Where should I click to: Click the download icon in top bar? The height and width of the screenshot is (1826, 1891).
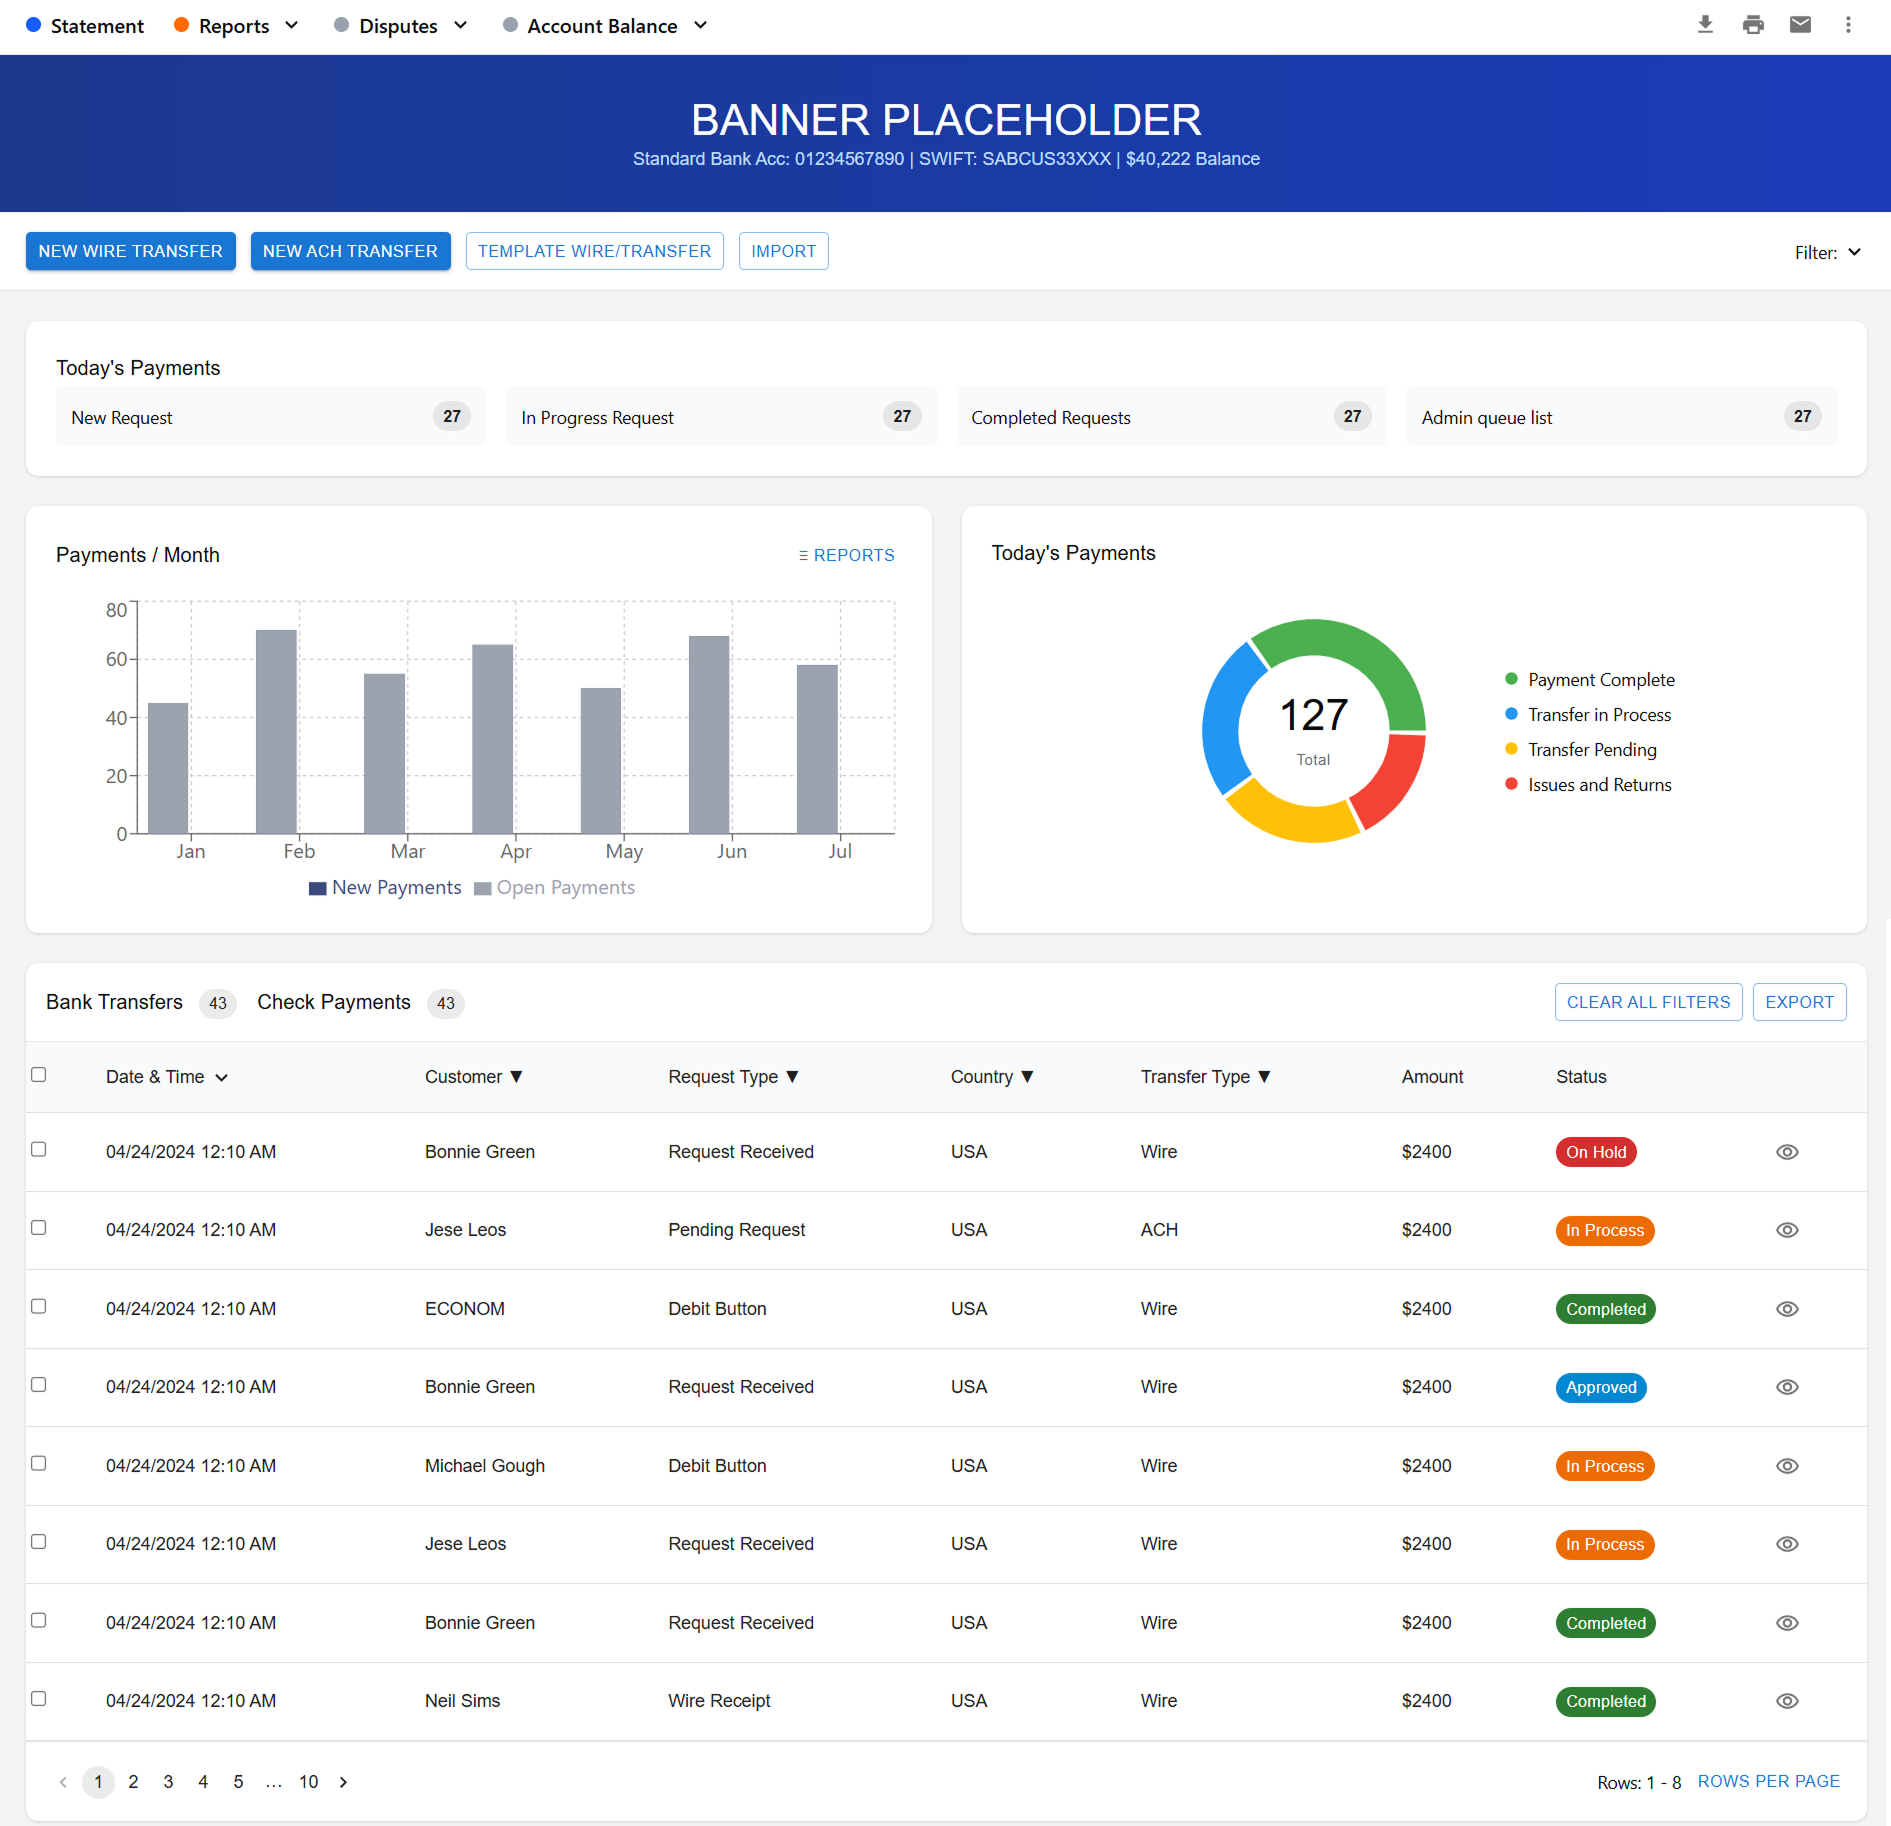(1706, 25)
